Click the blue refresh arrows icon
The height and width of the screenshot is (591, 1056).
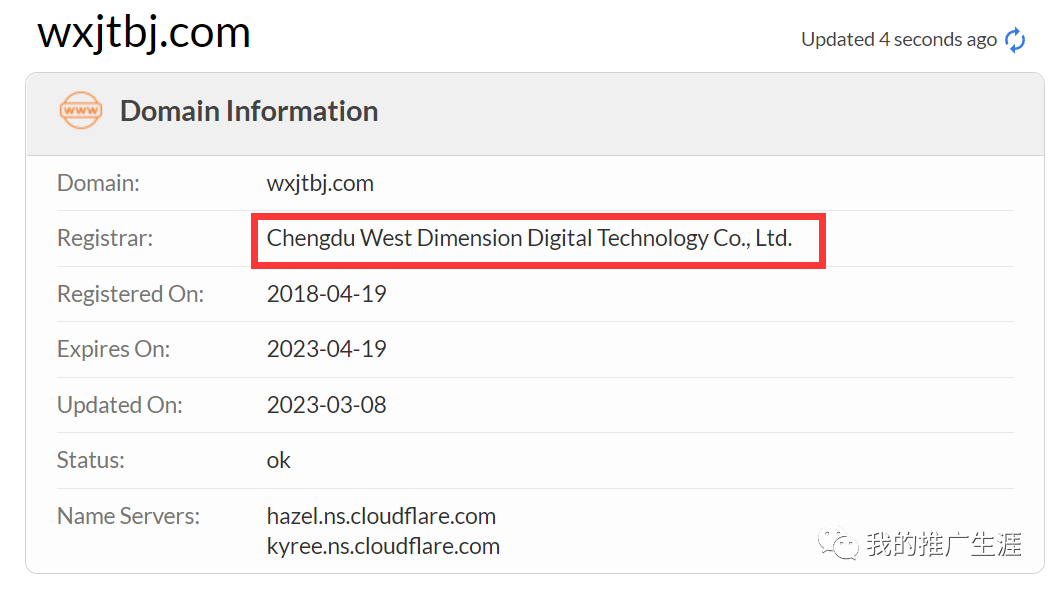coord(1015,40)
